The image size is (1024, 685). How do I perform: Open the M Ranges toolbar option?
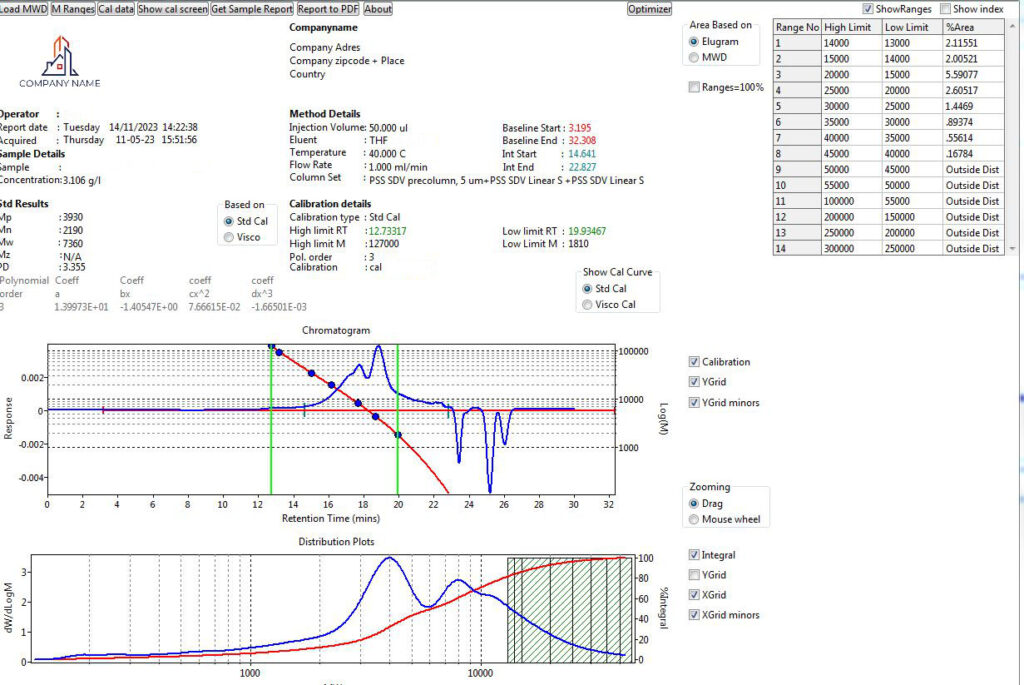(72, 9)
